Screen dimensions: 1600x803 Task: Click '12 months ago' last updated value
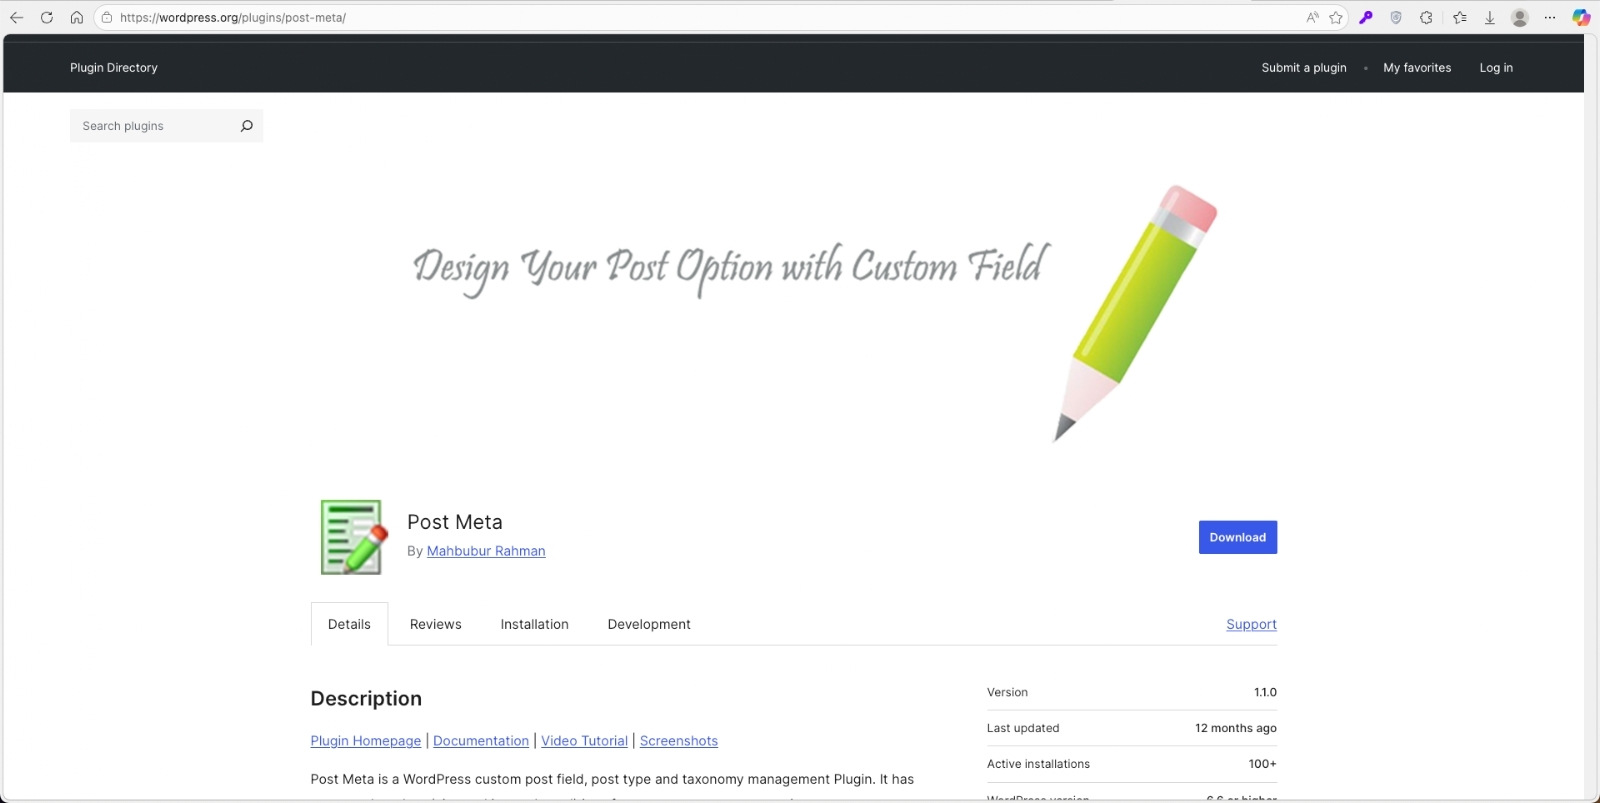1236,728
